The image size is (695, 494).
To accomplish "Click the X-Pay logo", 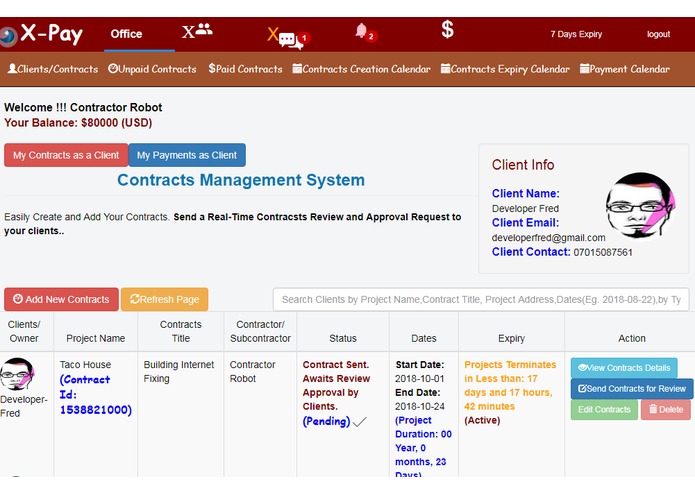I will [42, 34].
